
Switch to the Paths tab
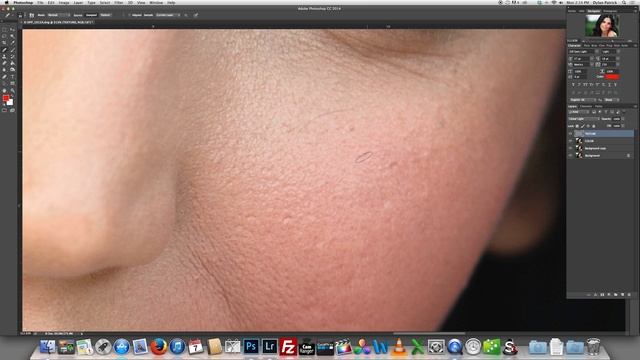598,107
